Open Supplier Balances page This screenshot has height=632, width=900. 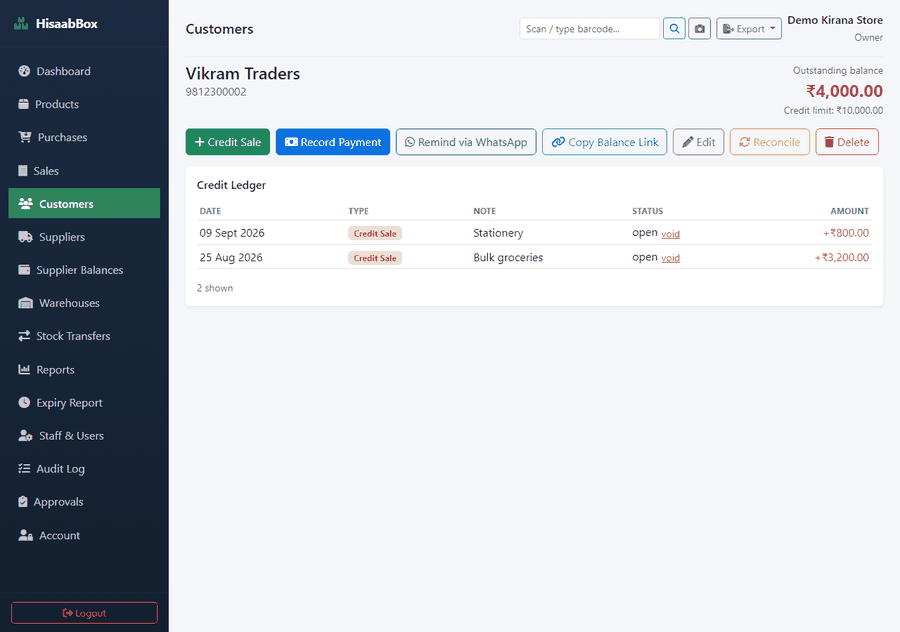tap(84, 270)
